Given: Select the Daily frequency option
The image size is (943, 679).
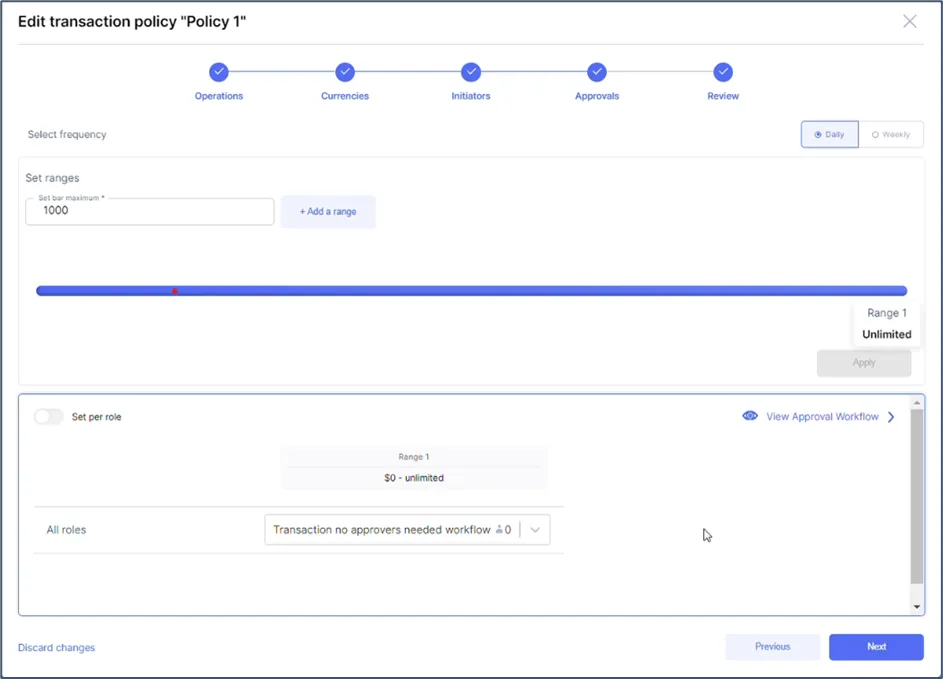Looking at the screenshot, I should (x=829, y=134).
